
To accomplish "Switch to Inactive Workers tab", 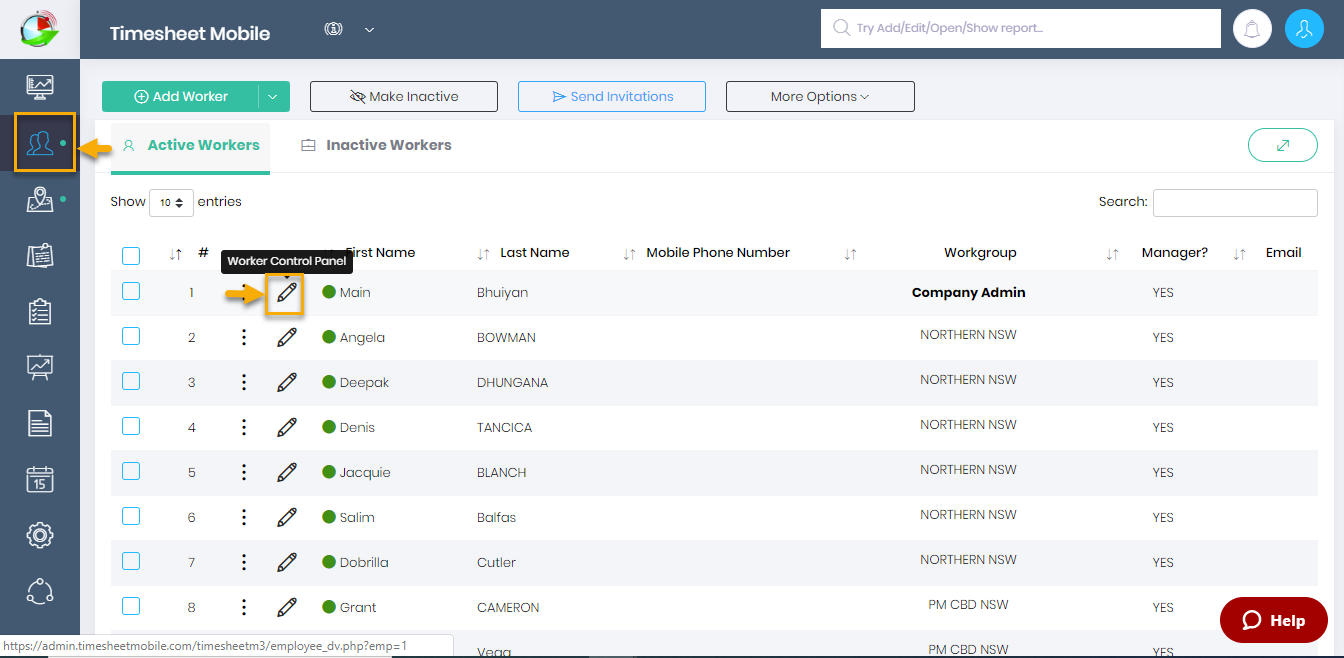I will [376, 145].
